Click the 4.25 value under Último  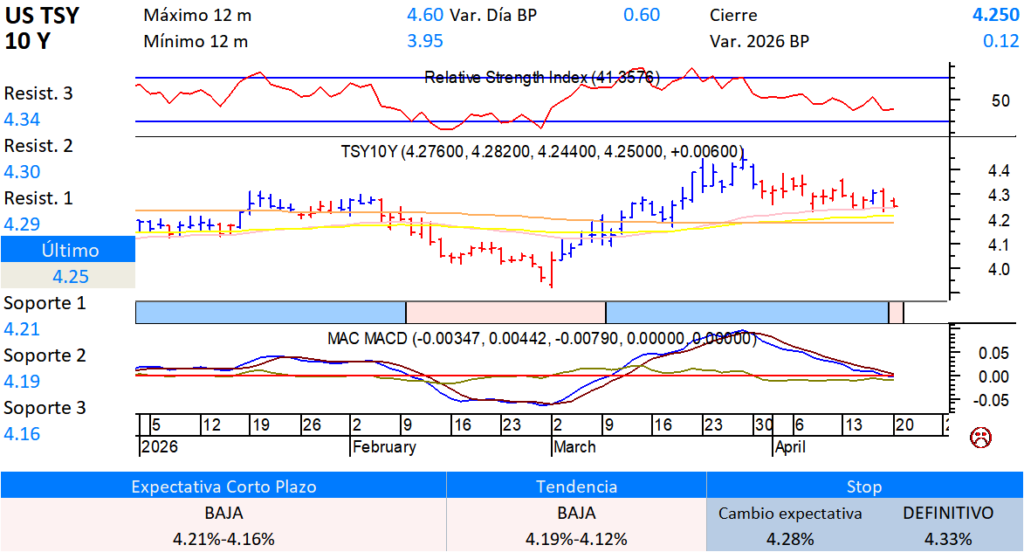point(70,277)
